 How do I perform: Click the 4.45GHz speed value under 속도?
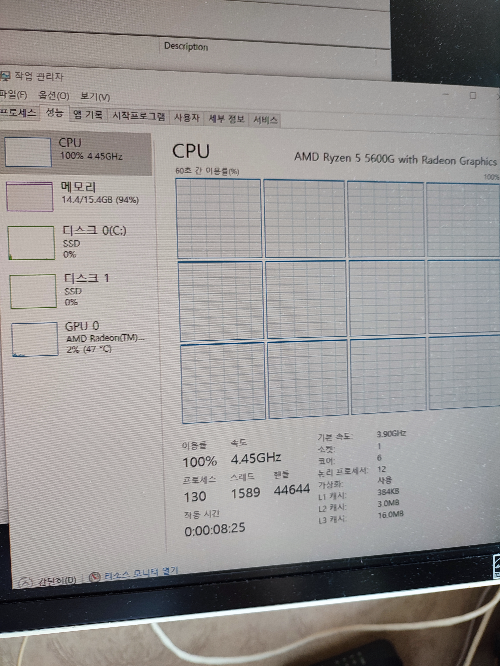(x=256, y=458)
